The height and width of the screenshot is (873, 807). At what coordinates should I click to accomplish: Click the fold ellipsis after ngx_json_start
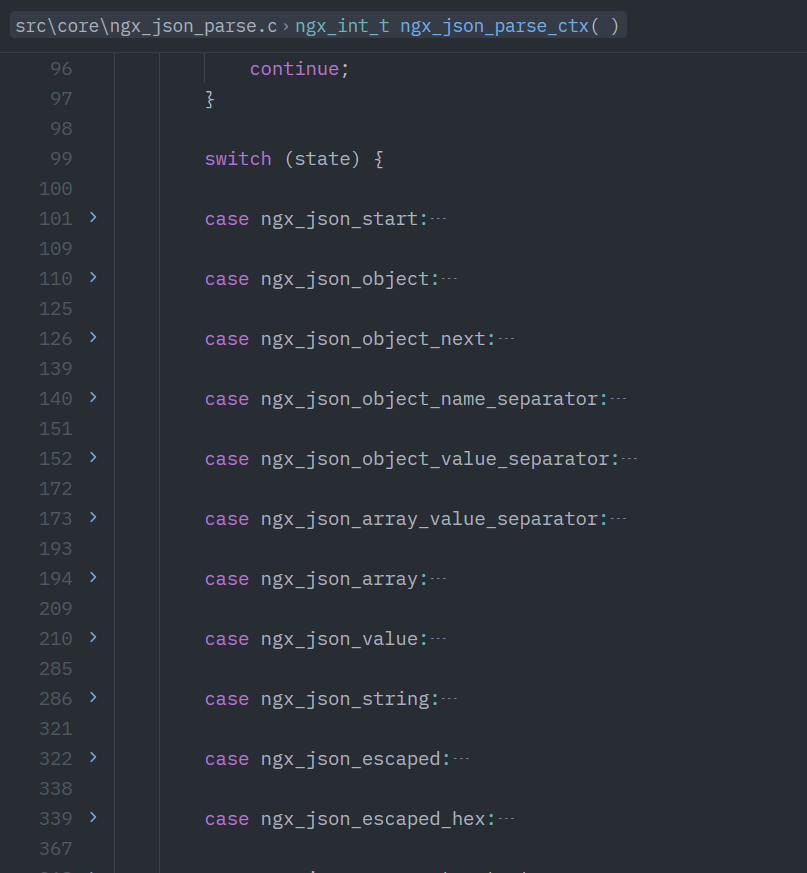click(x=438, y=219)
